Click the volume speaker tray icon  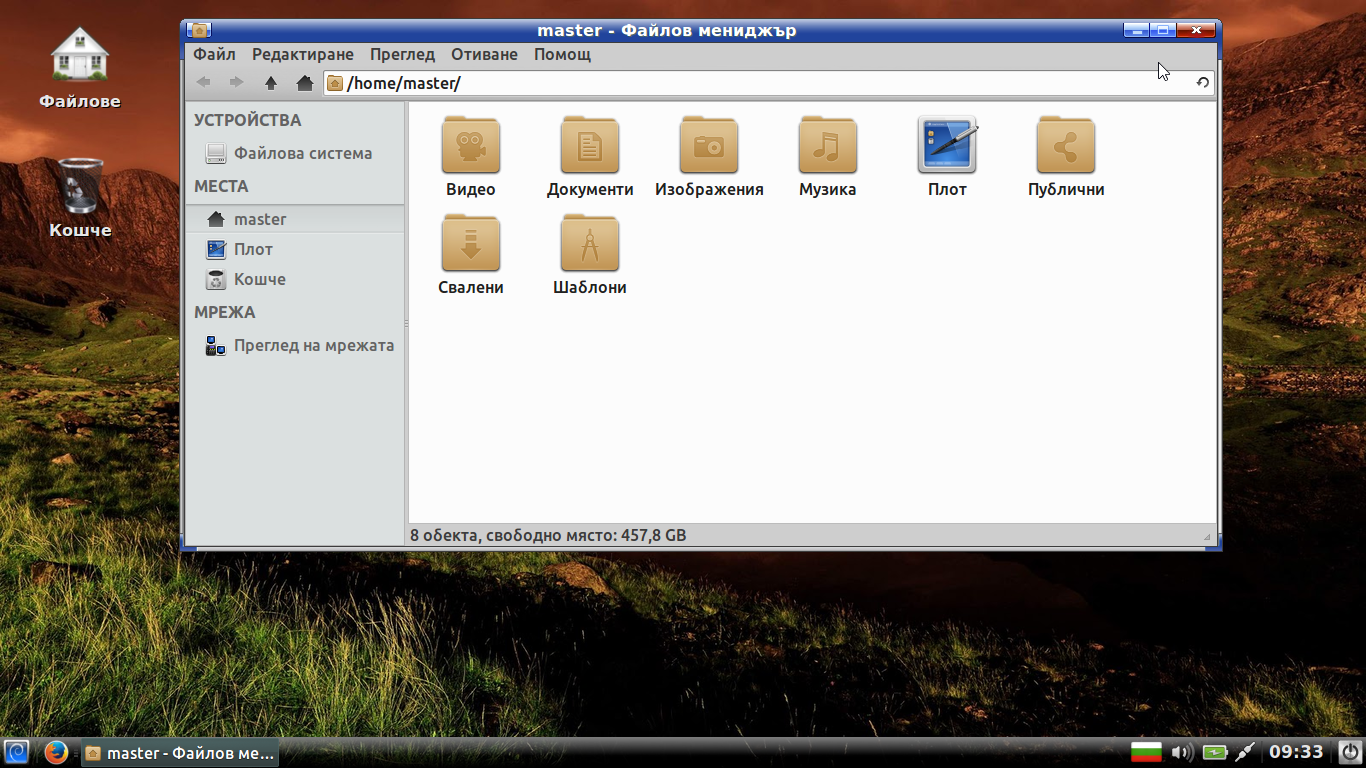(1182, 752)
